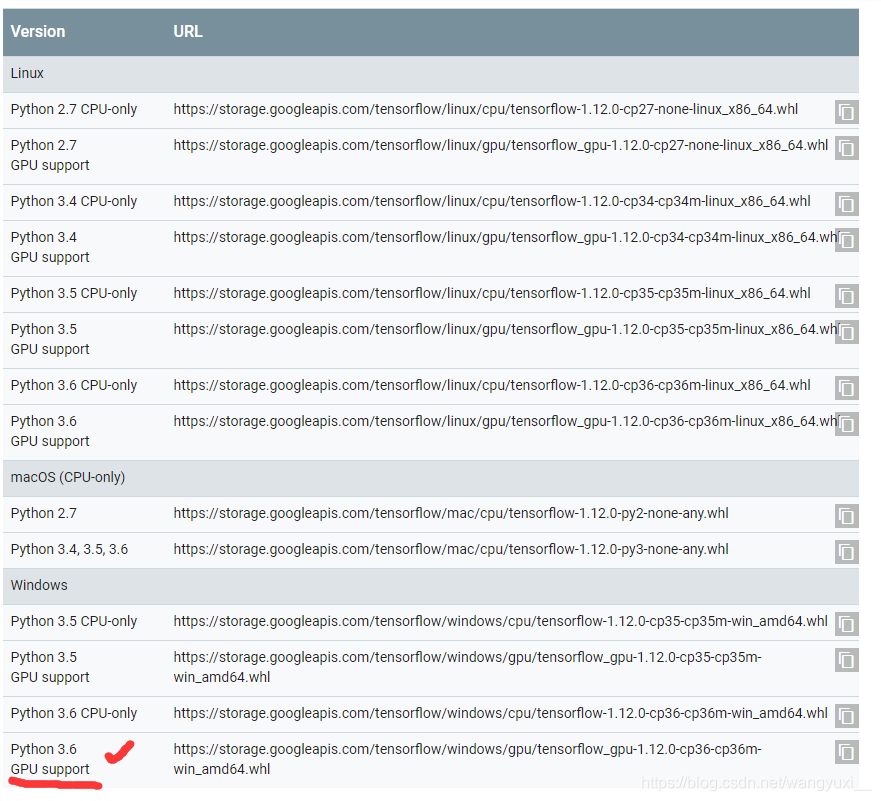Click the 'Python 3.4, 3.5, 3.6' version cell

(x=69, y=549)
